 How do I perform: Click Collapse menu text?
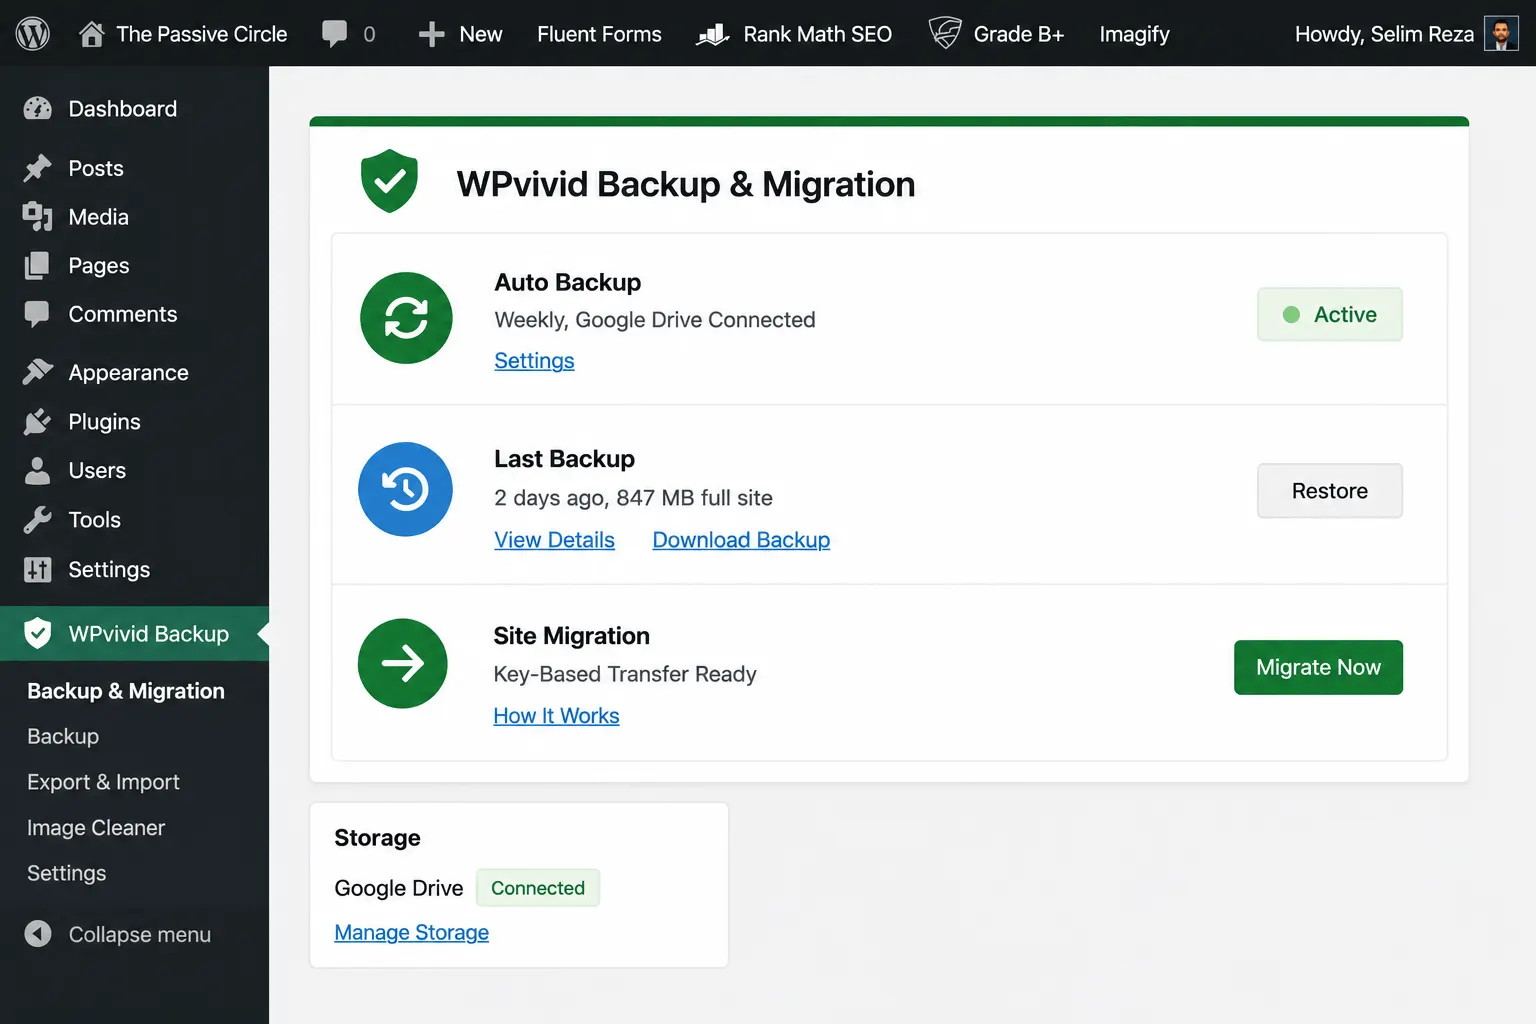click(140, 935)
